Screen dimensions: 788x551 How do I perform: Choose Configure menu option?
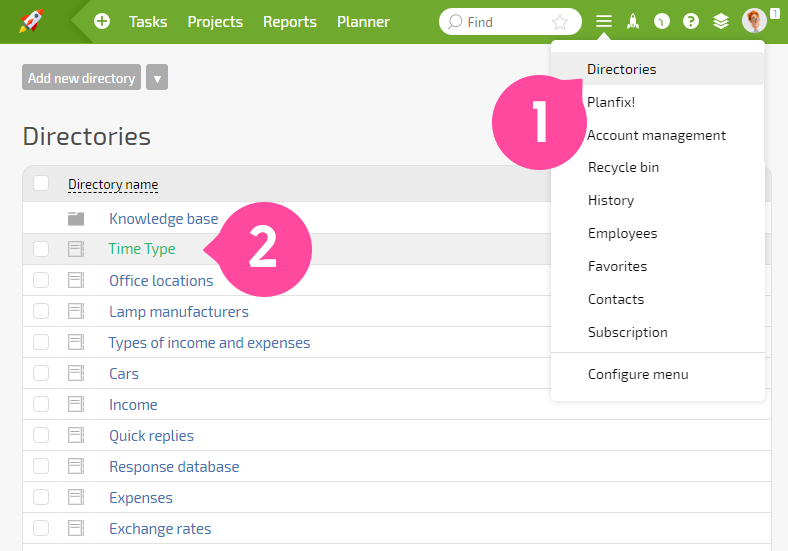point(638,375)
